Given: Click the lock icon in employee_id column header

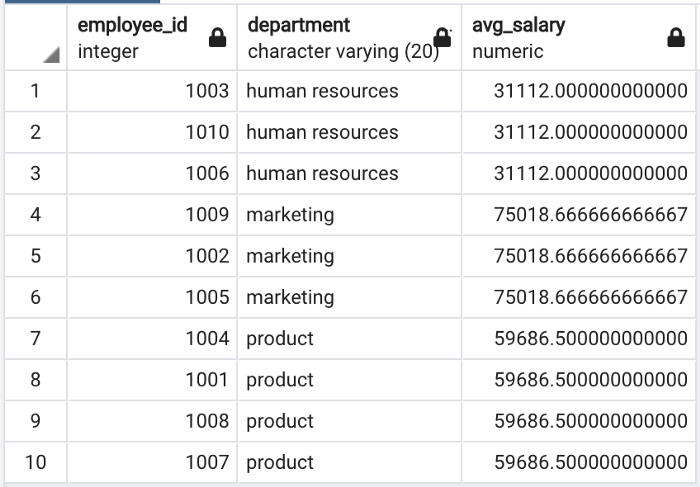Looking at the screenshot, I should pyautogui.click(x=215, y=38).
